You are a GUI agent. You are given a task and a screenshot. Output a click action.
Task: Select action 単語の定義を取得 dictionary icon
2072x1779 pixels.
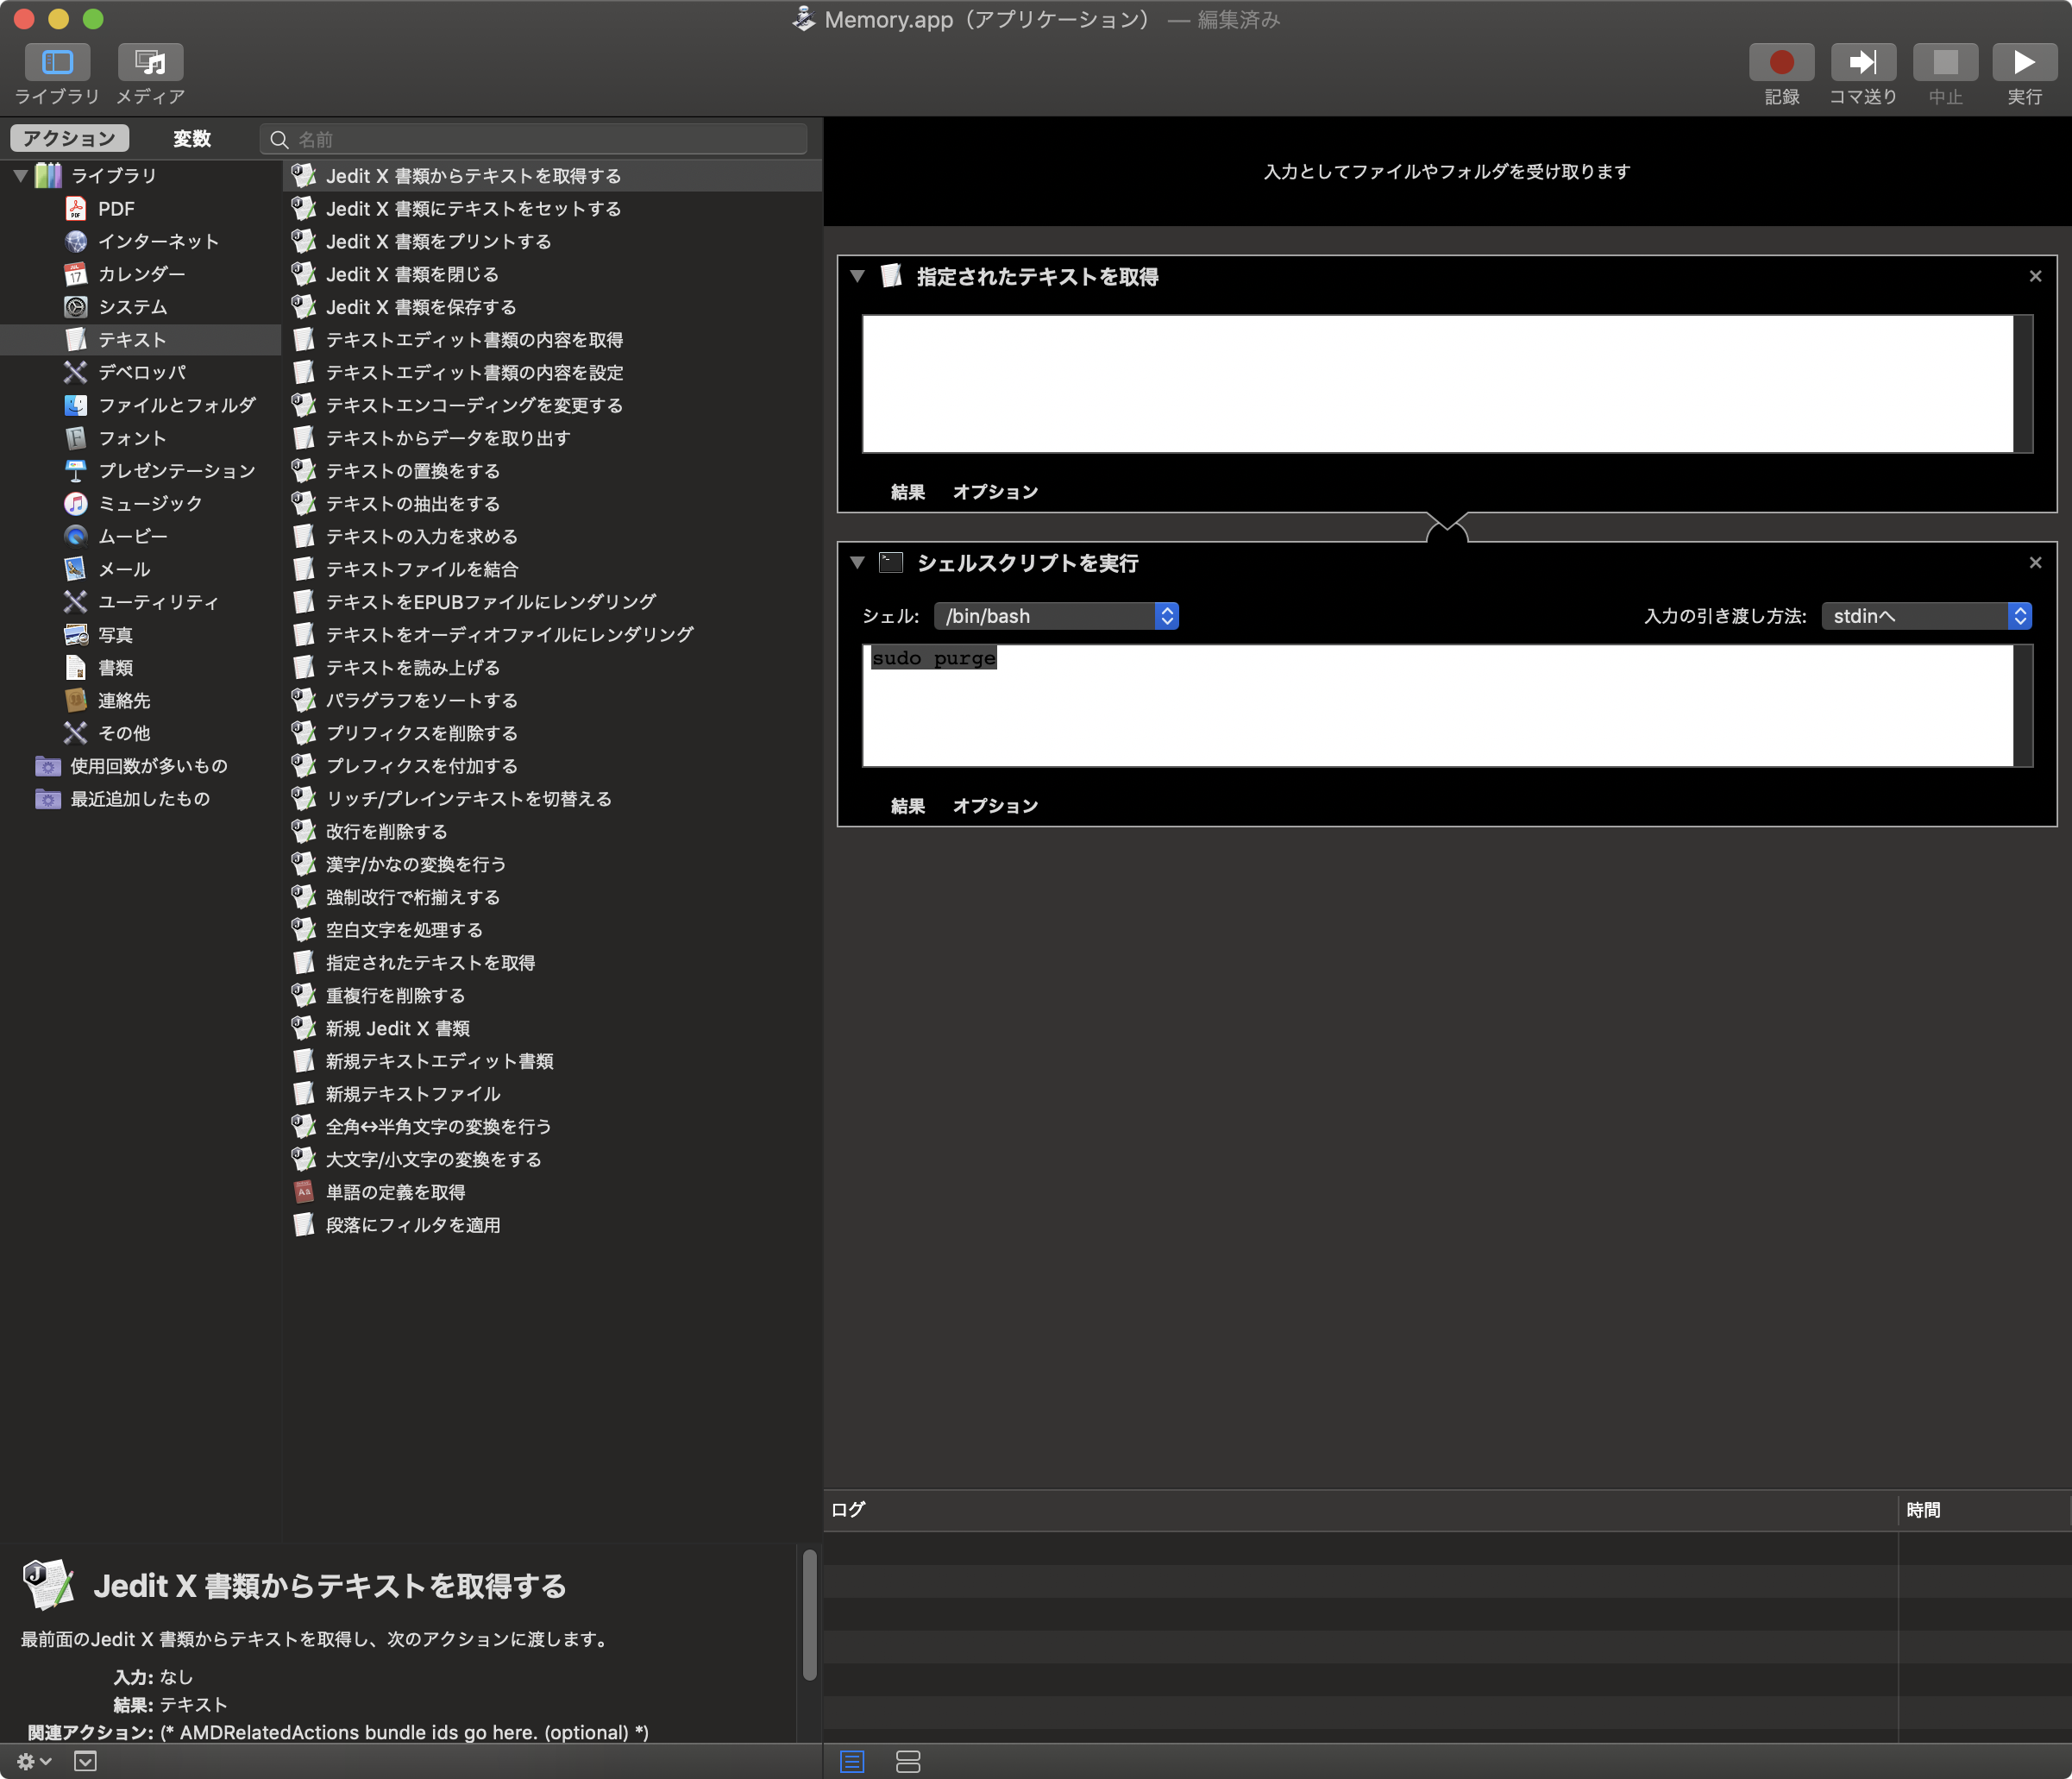click(x=304, y=1192)
